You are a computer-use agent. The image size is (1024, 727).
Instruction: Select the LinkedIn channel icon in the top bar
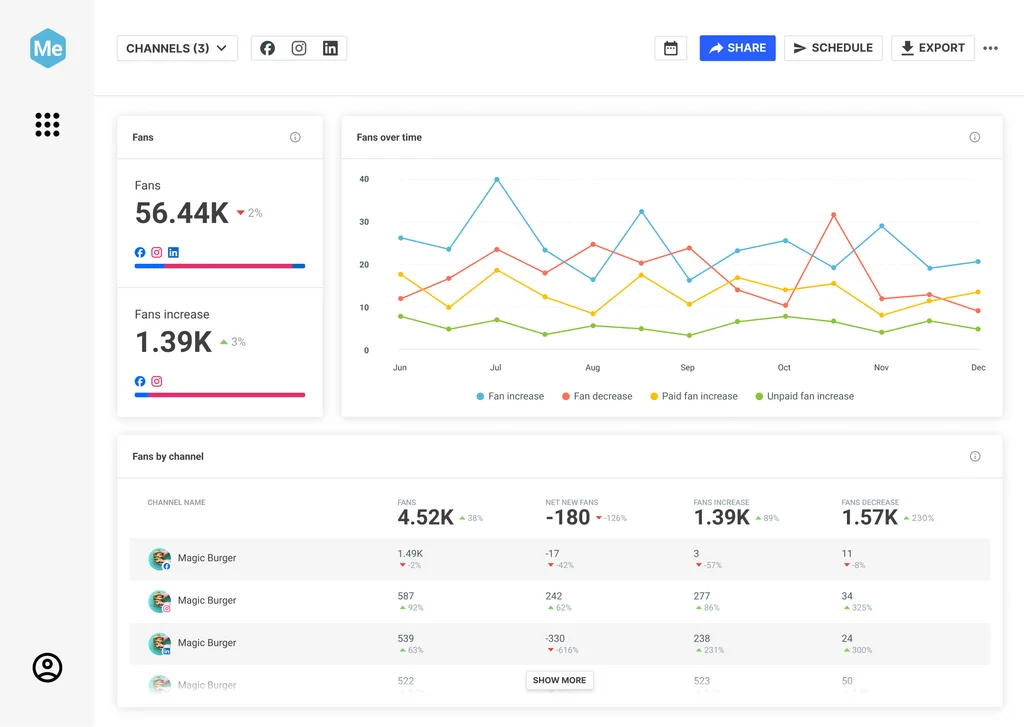pyautogui.click(x=330, y=47)
